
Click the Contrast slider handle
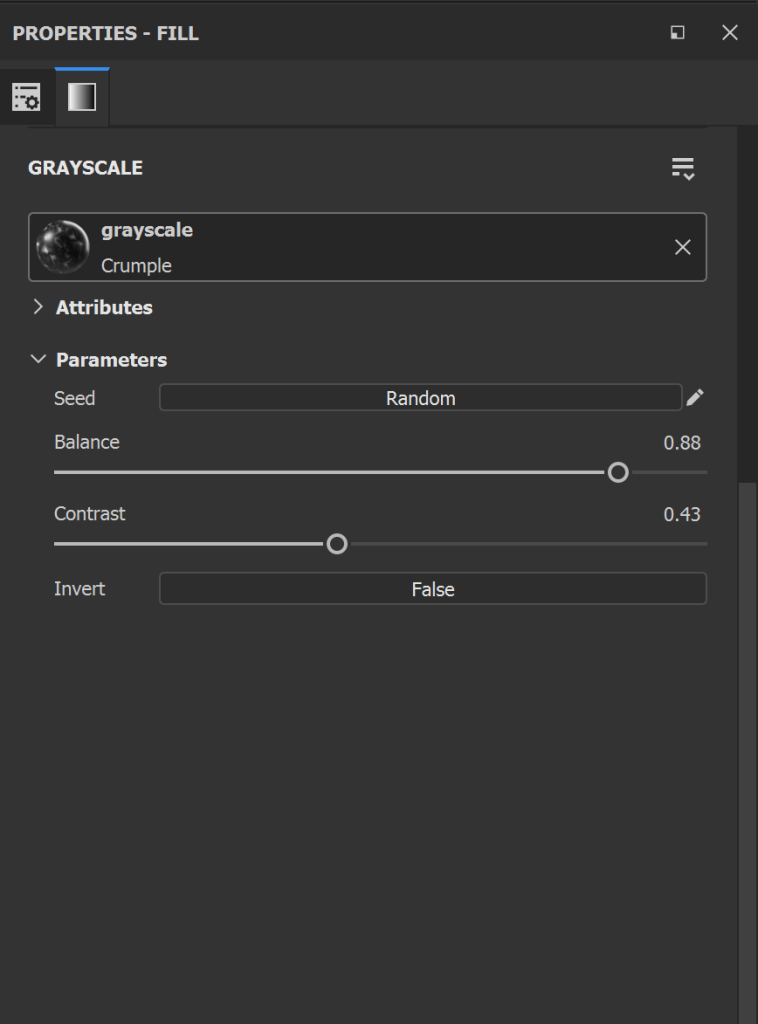337,544
